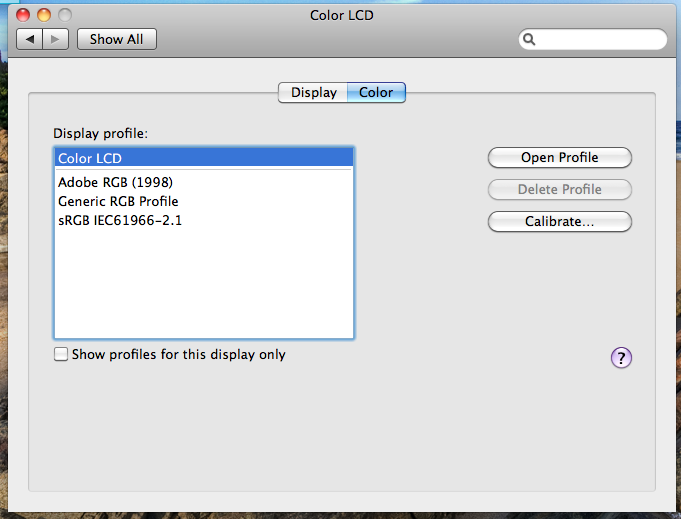Pick the sRGB IEC61966-2.1 profile

click(x=120, y=219)
